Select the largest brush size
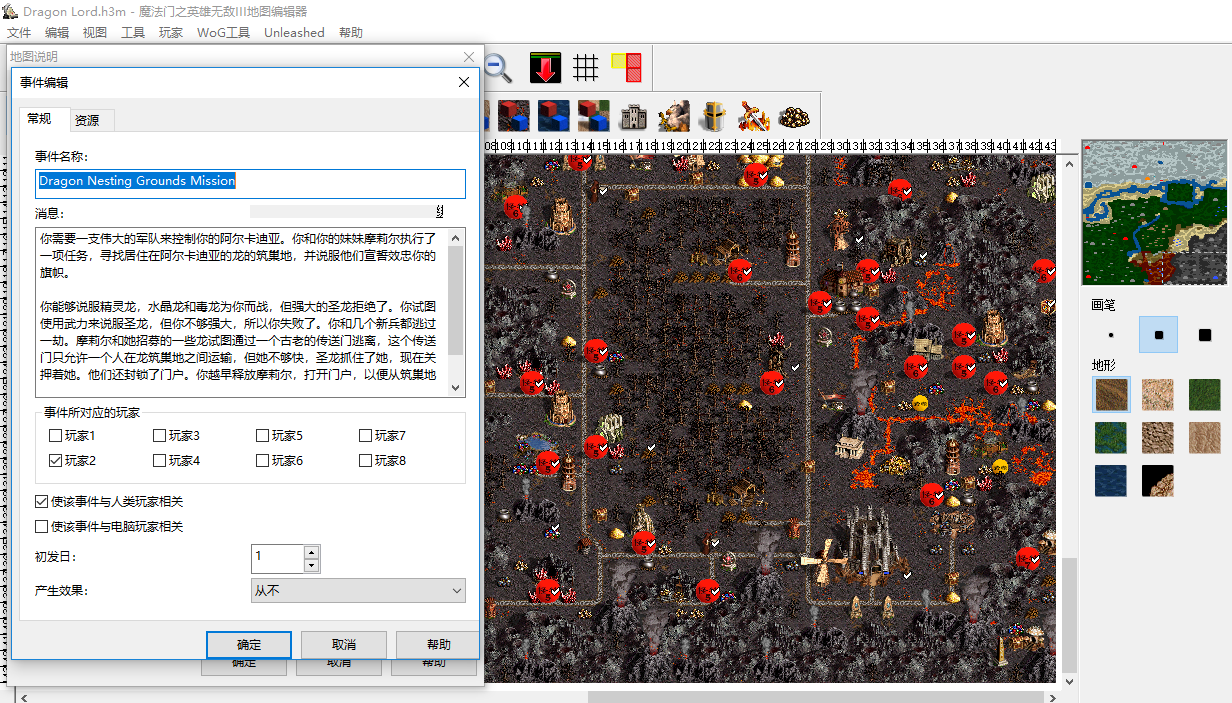The height and width of the screenshot is (703, 1232). click(1205, 335)
